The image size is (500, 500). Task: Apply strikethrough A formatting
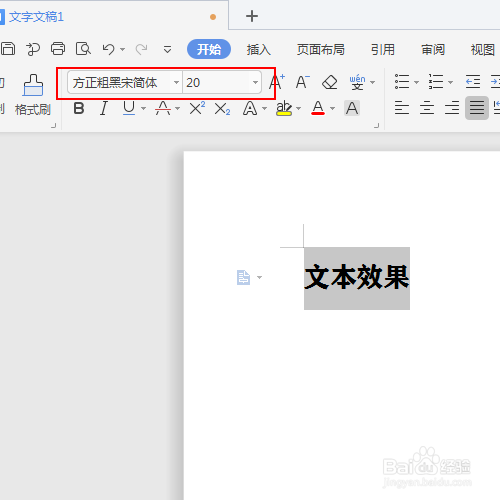pyautogui.click(x=163, y=108)
